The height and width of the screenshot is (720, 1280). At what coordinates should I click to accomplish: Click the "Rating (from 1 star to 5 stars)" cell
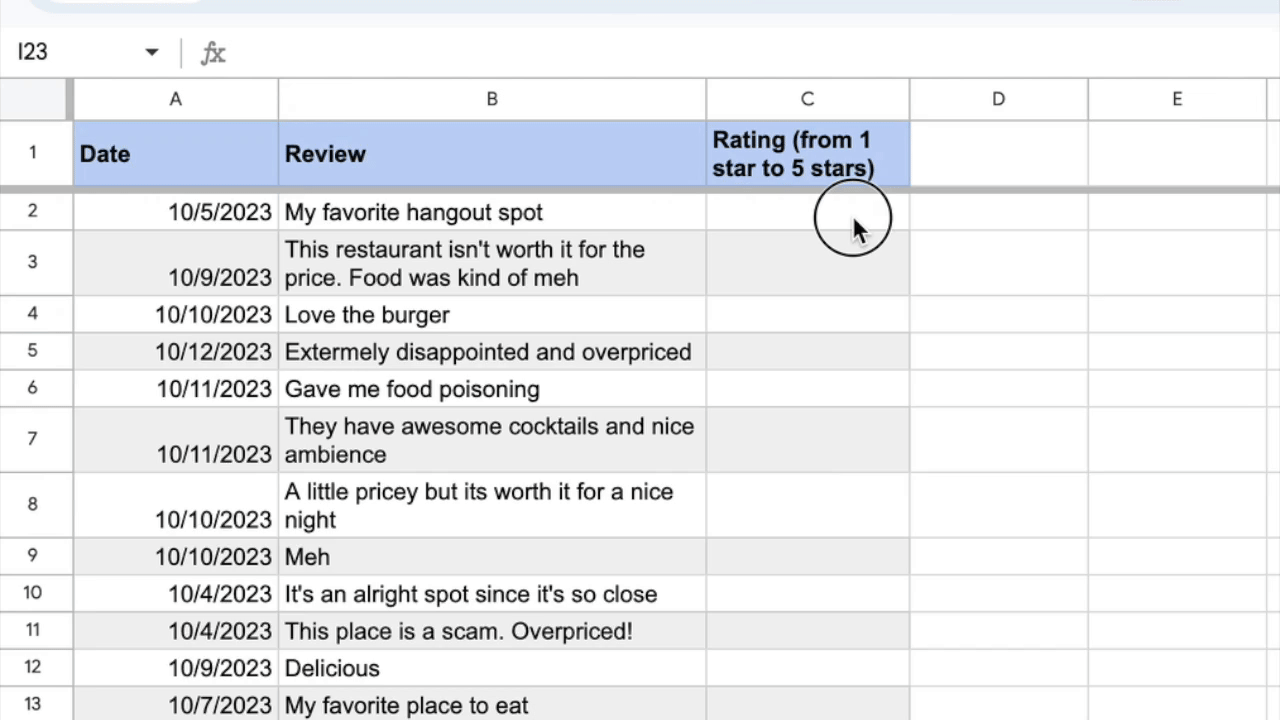[807, 154]
